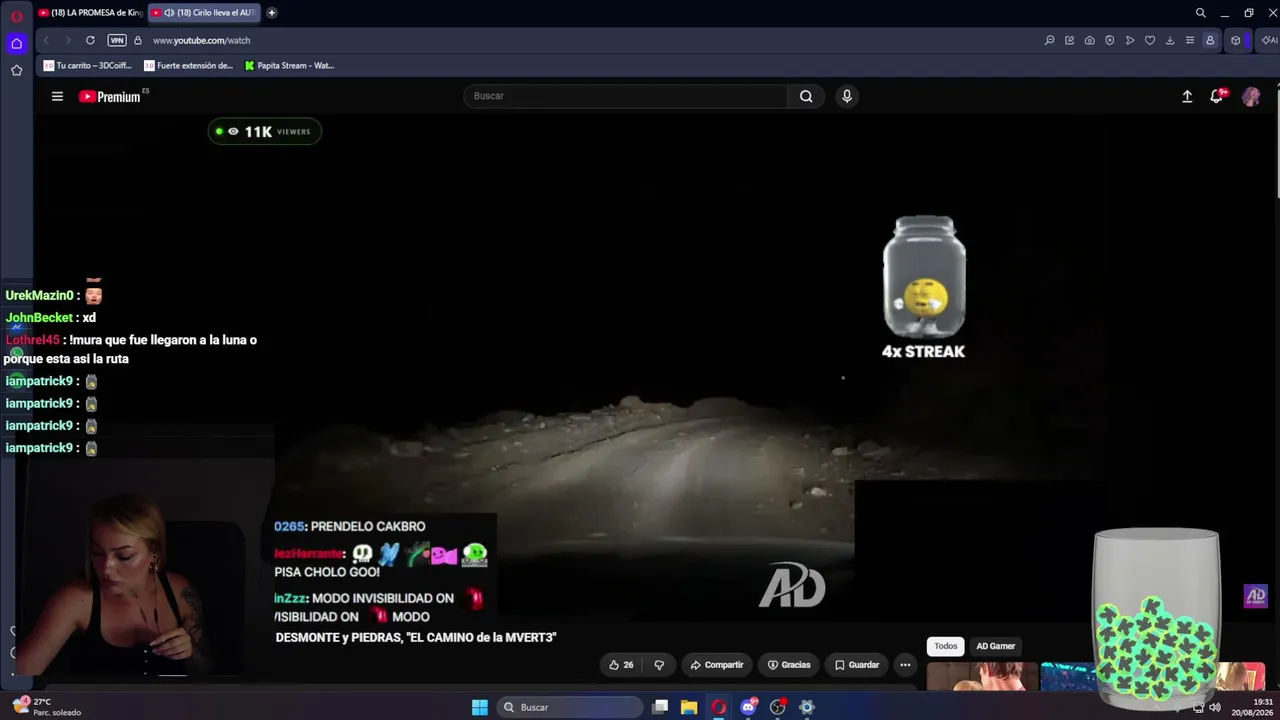The height and width of the screenshot is (720, 1280).
Task: Select the Cirilo lleva el AUT tab
Action: [203, 13]
